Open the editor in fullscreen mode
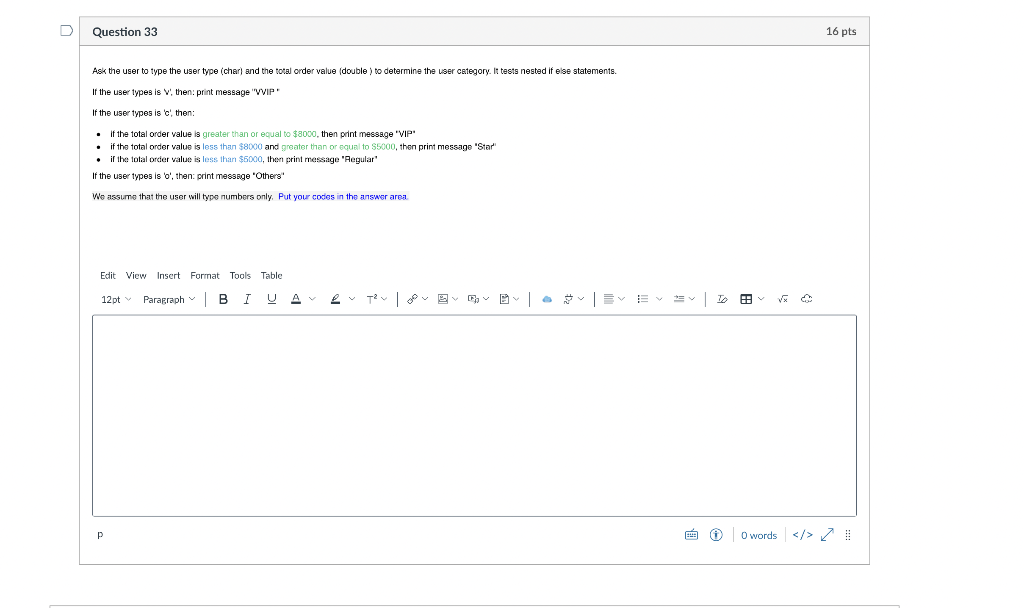The height and width of the screenshot is (608, 1024). tap(826, 535)
